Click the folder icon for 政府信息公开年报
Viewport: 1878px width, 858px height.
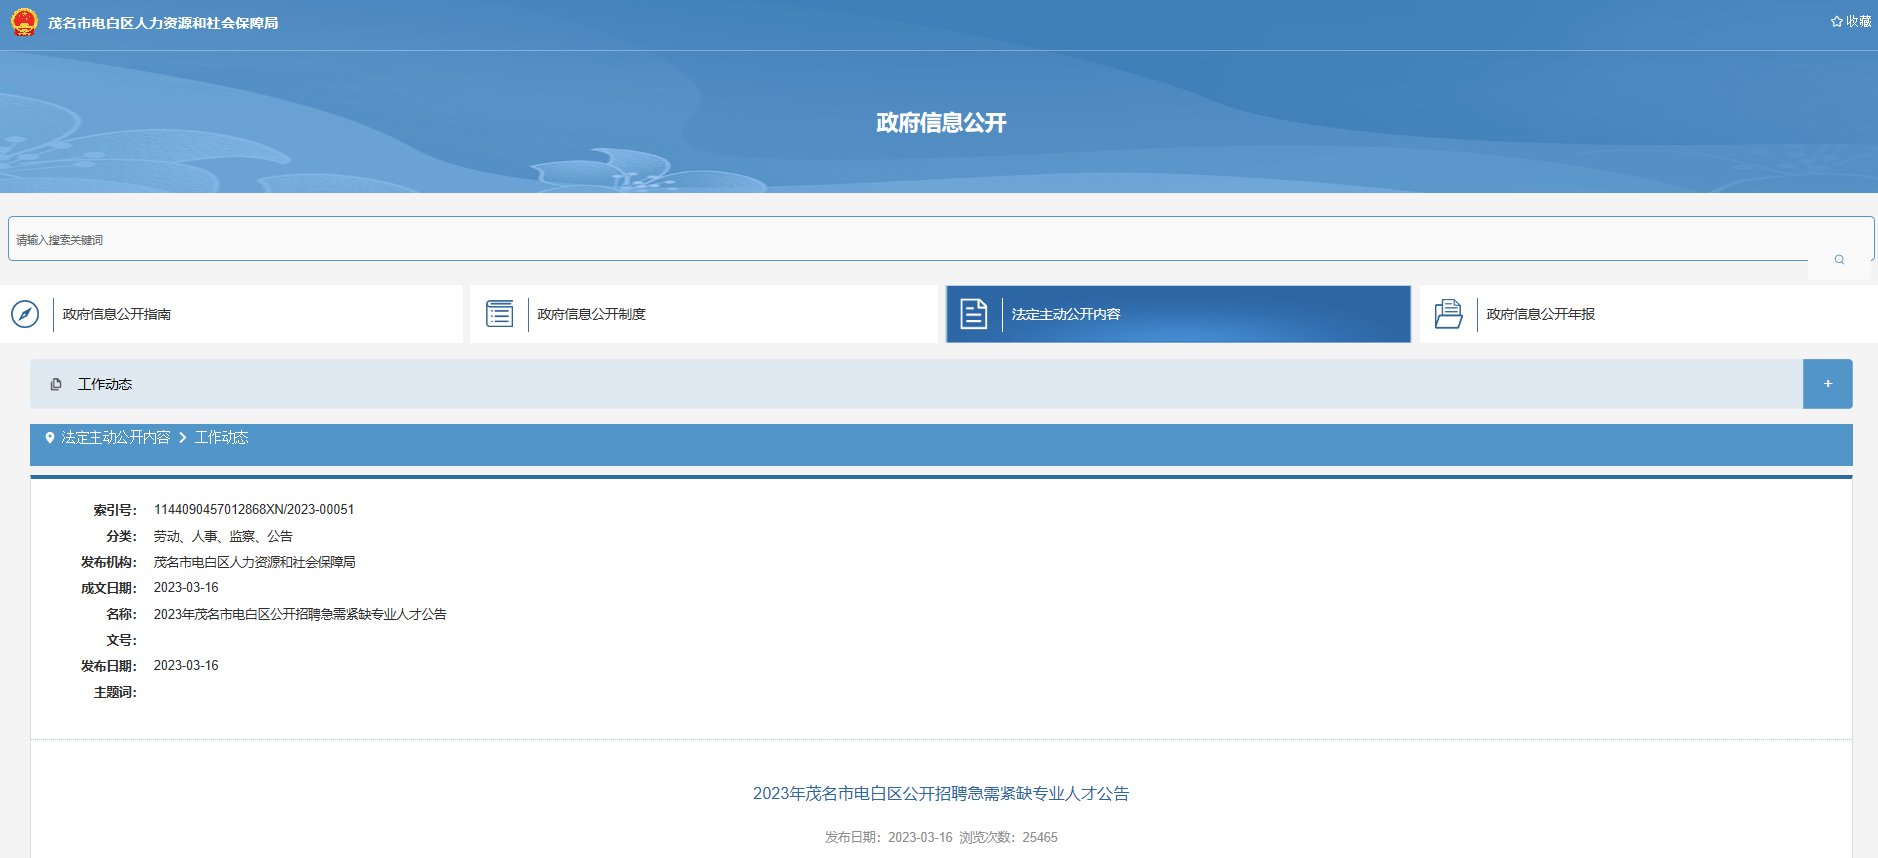[x=1448, y=314]
